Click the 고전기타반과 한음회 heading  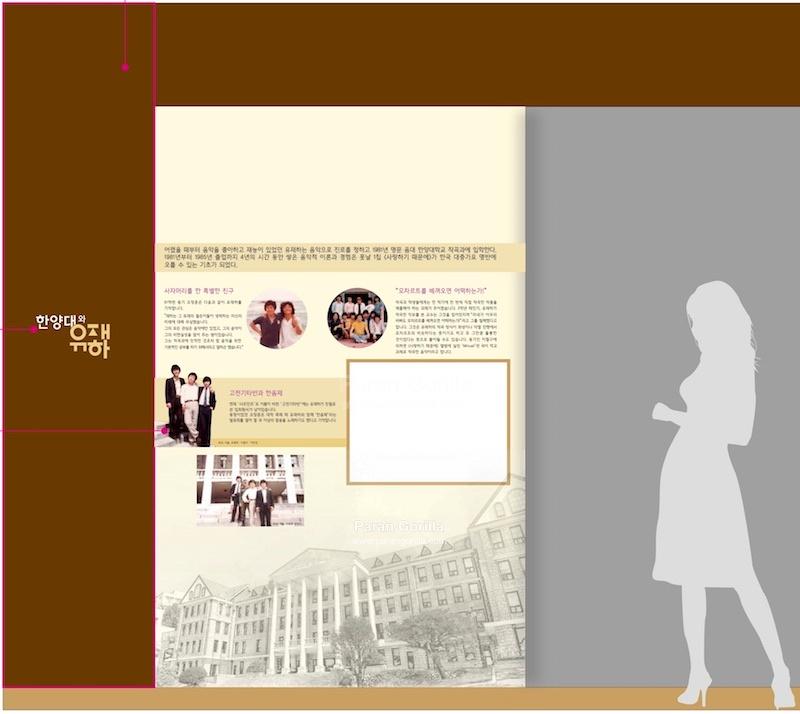[257, 393]
